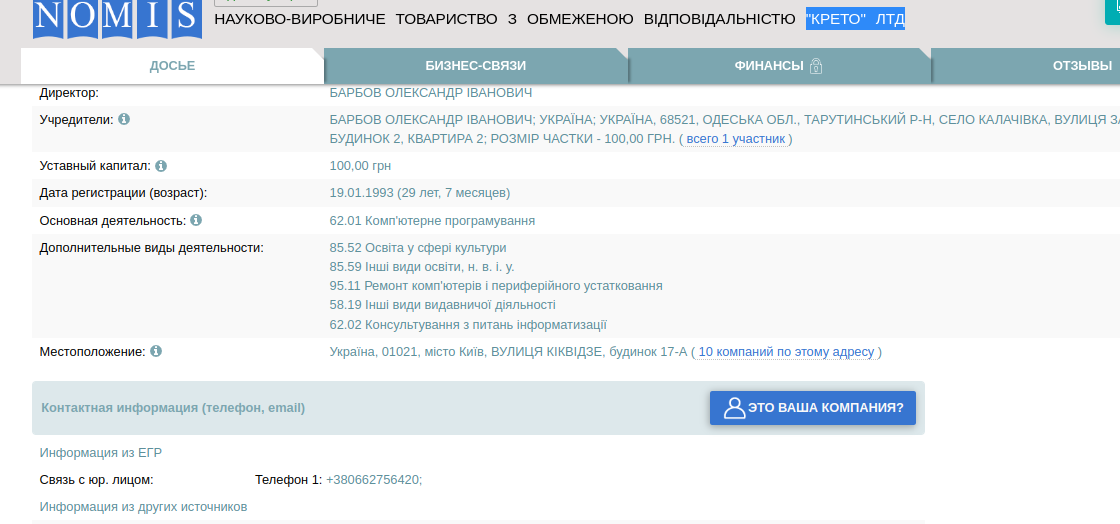Click info icon beside Уставный капитал
Image resolution: width=1120 pixels, height=524 pixels.
coord(161,166)
